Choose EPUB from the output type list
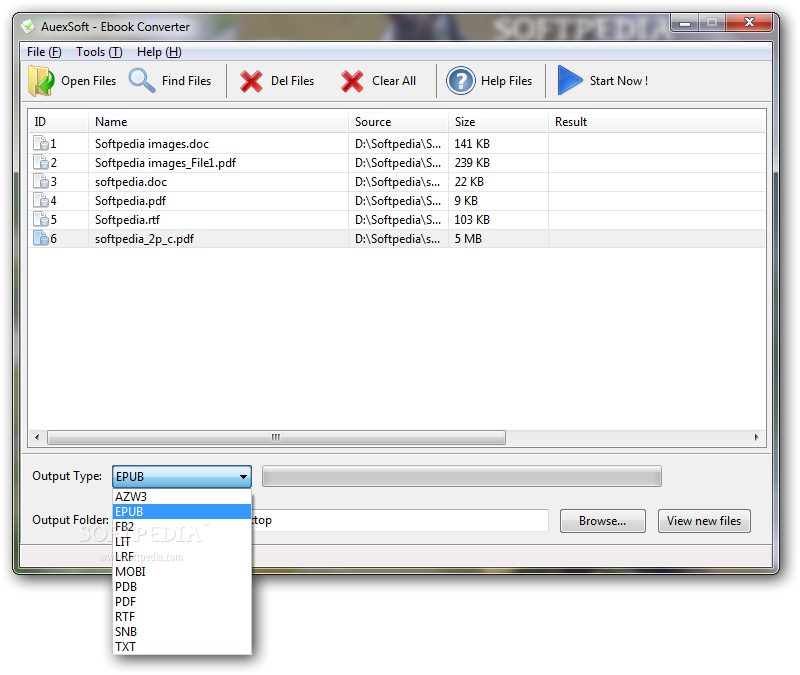Image resolution: width=800 pixels, height=675 pixels. [182, 511]
